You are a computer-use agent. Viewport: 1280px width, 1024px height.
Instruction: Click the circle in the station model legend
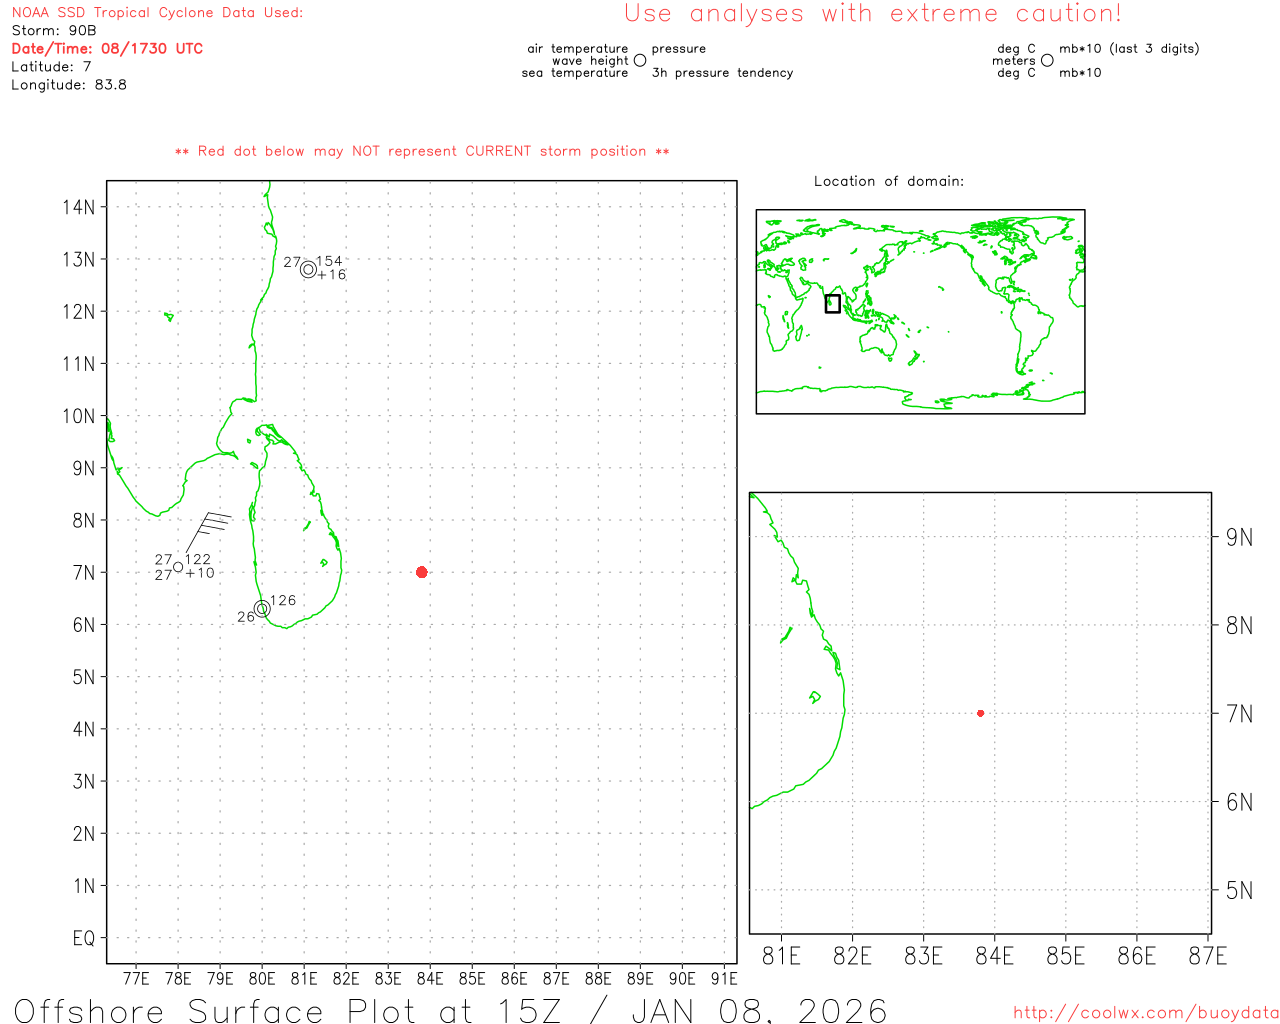click(x=640, y=61)
